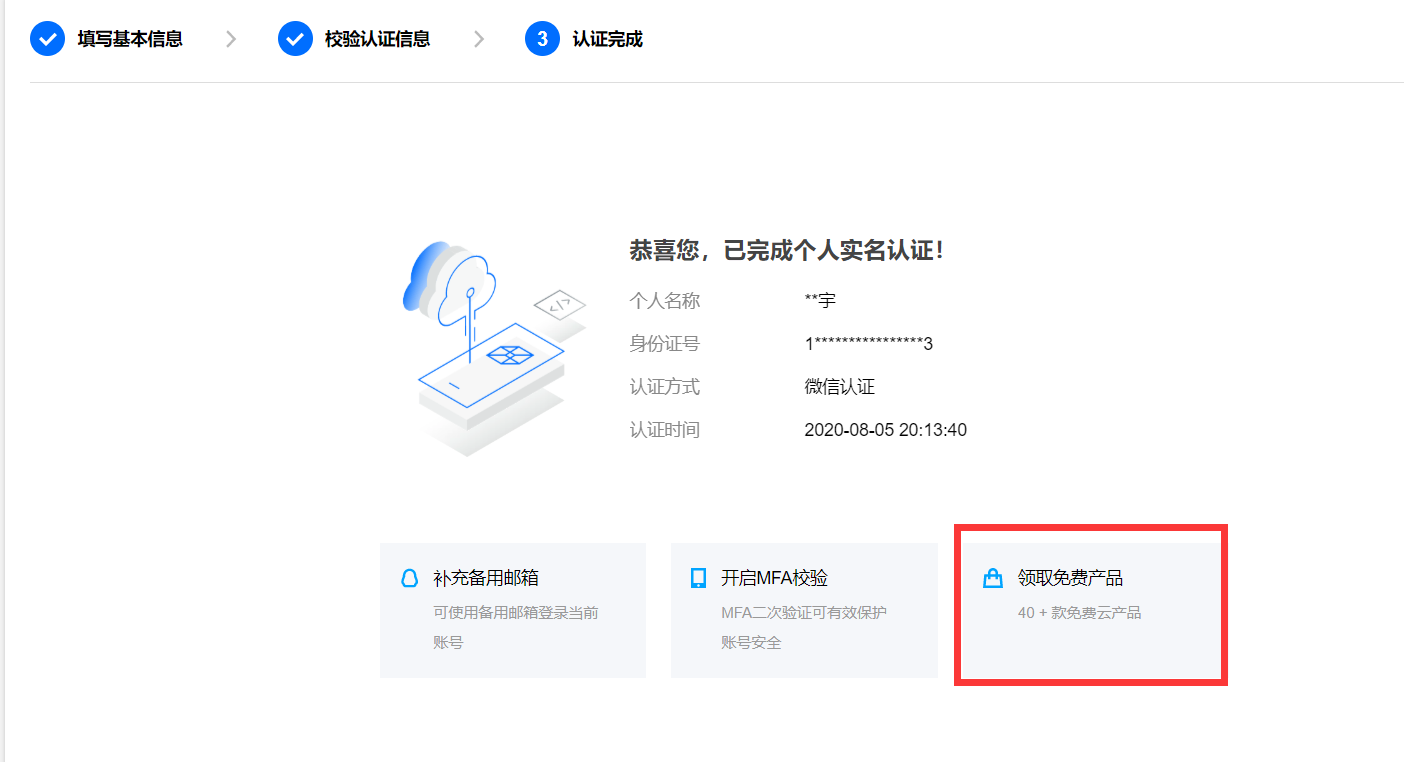This screenshot has height=762, width=1404.
Task: Click the chevron after 校验认证信息
Action: [479, 39]
